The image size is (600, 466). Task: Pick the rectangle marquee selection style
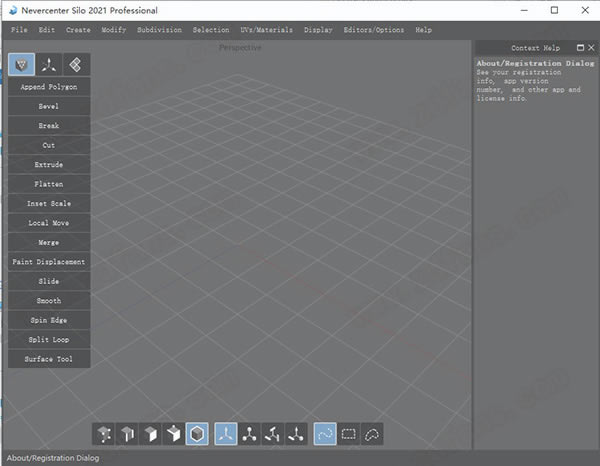348,434
